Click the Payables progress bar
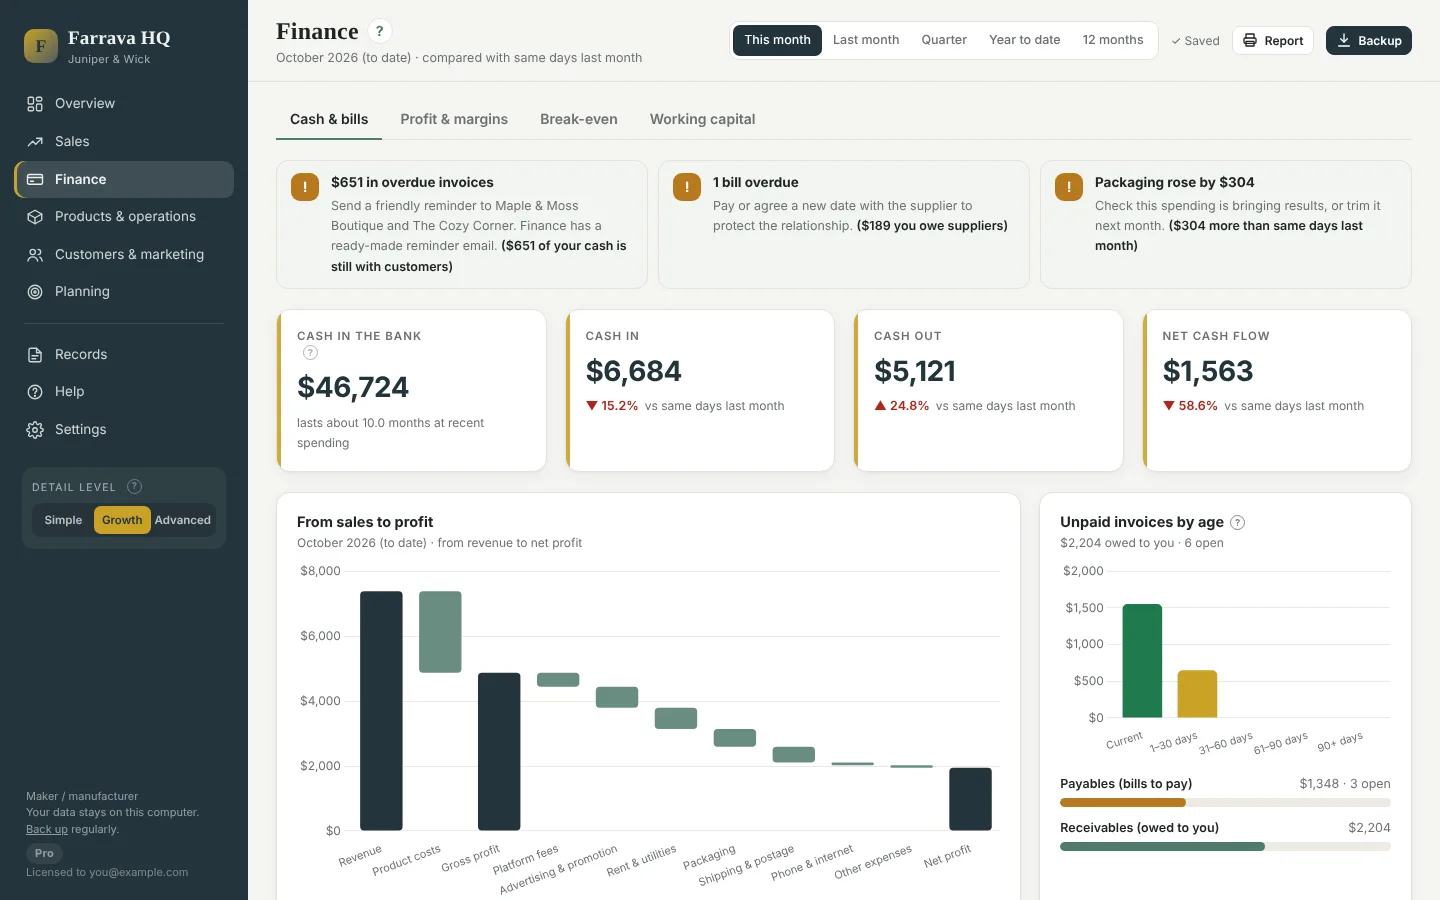The width and height of the screenshot is (1440, 900). [1225, 802]
